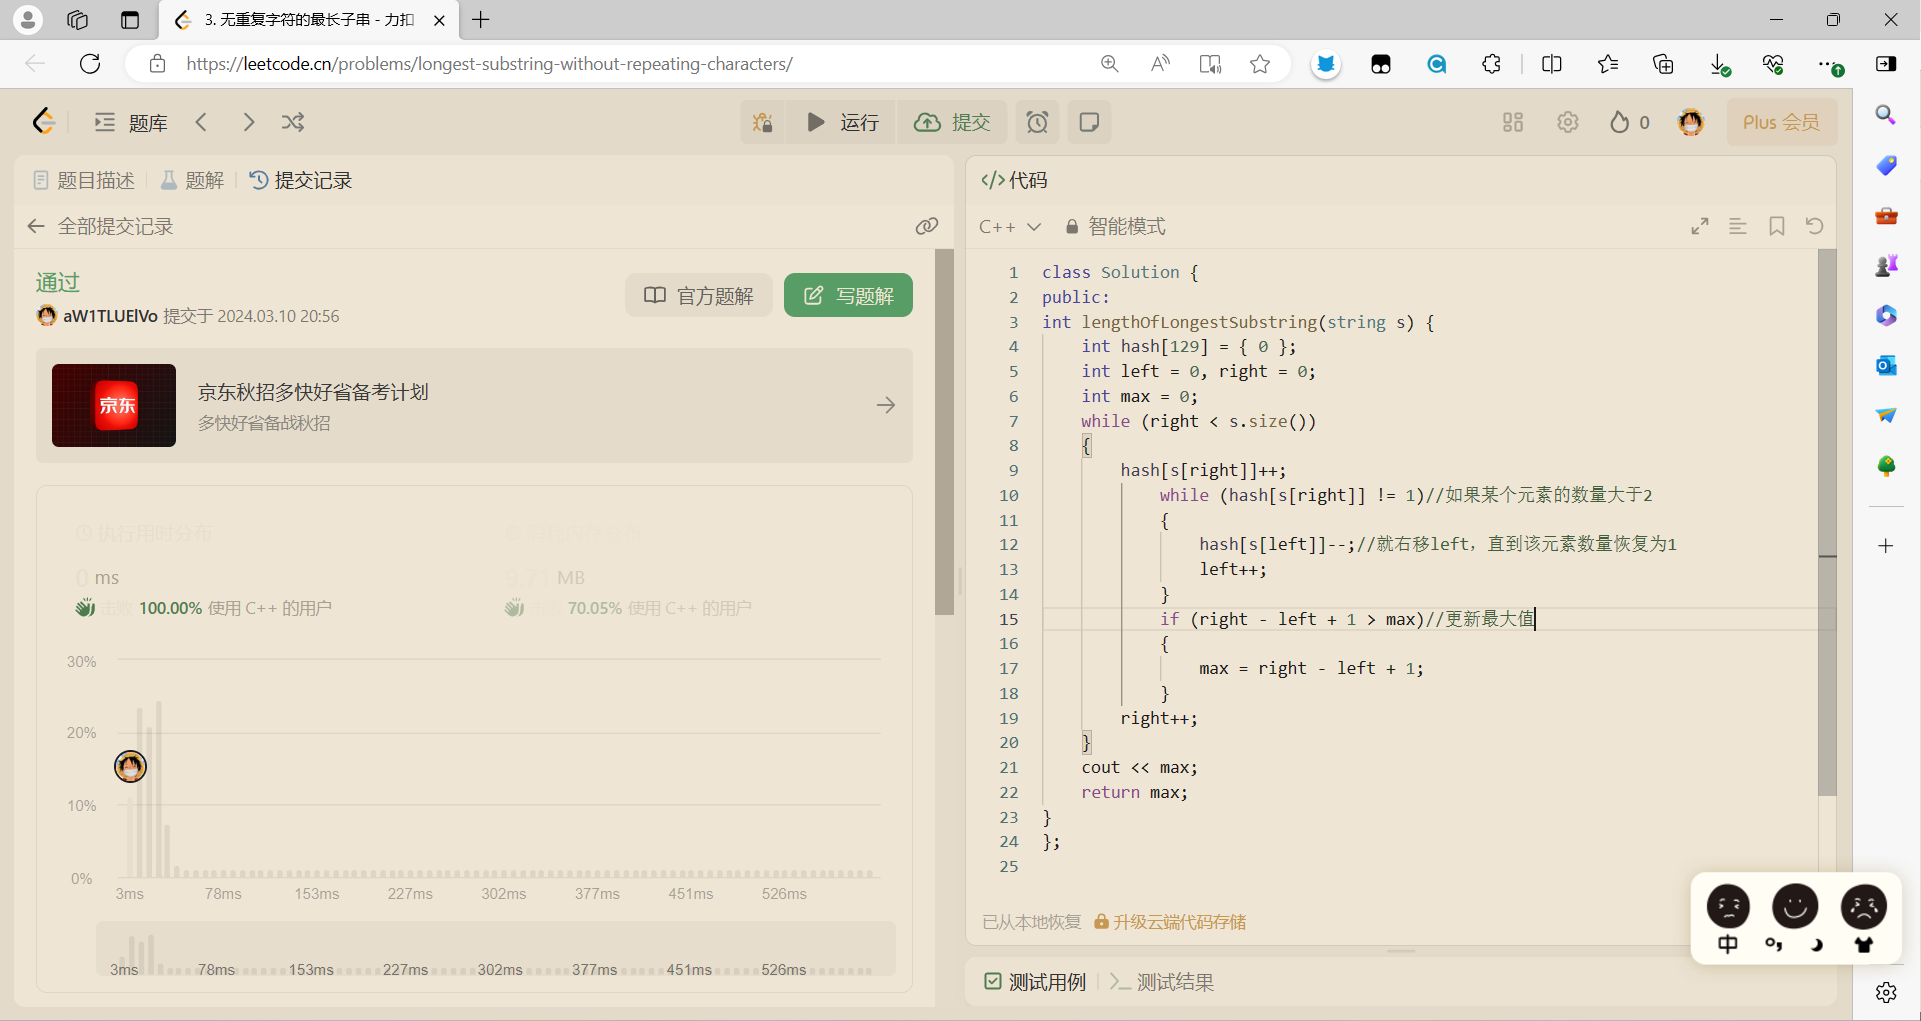
Task: Open 官方题解 official solution
Action: (699, 295)
